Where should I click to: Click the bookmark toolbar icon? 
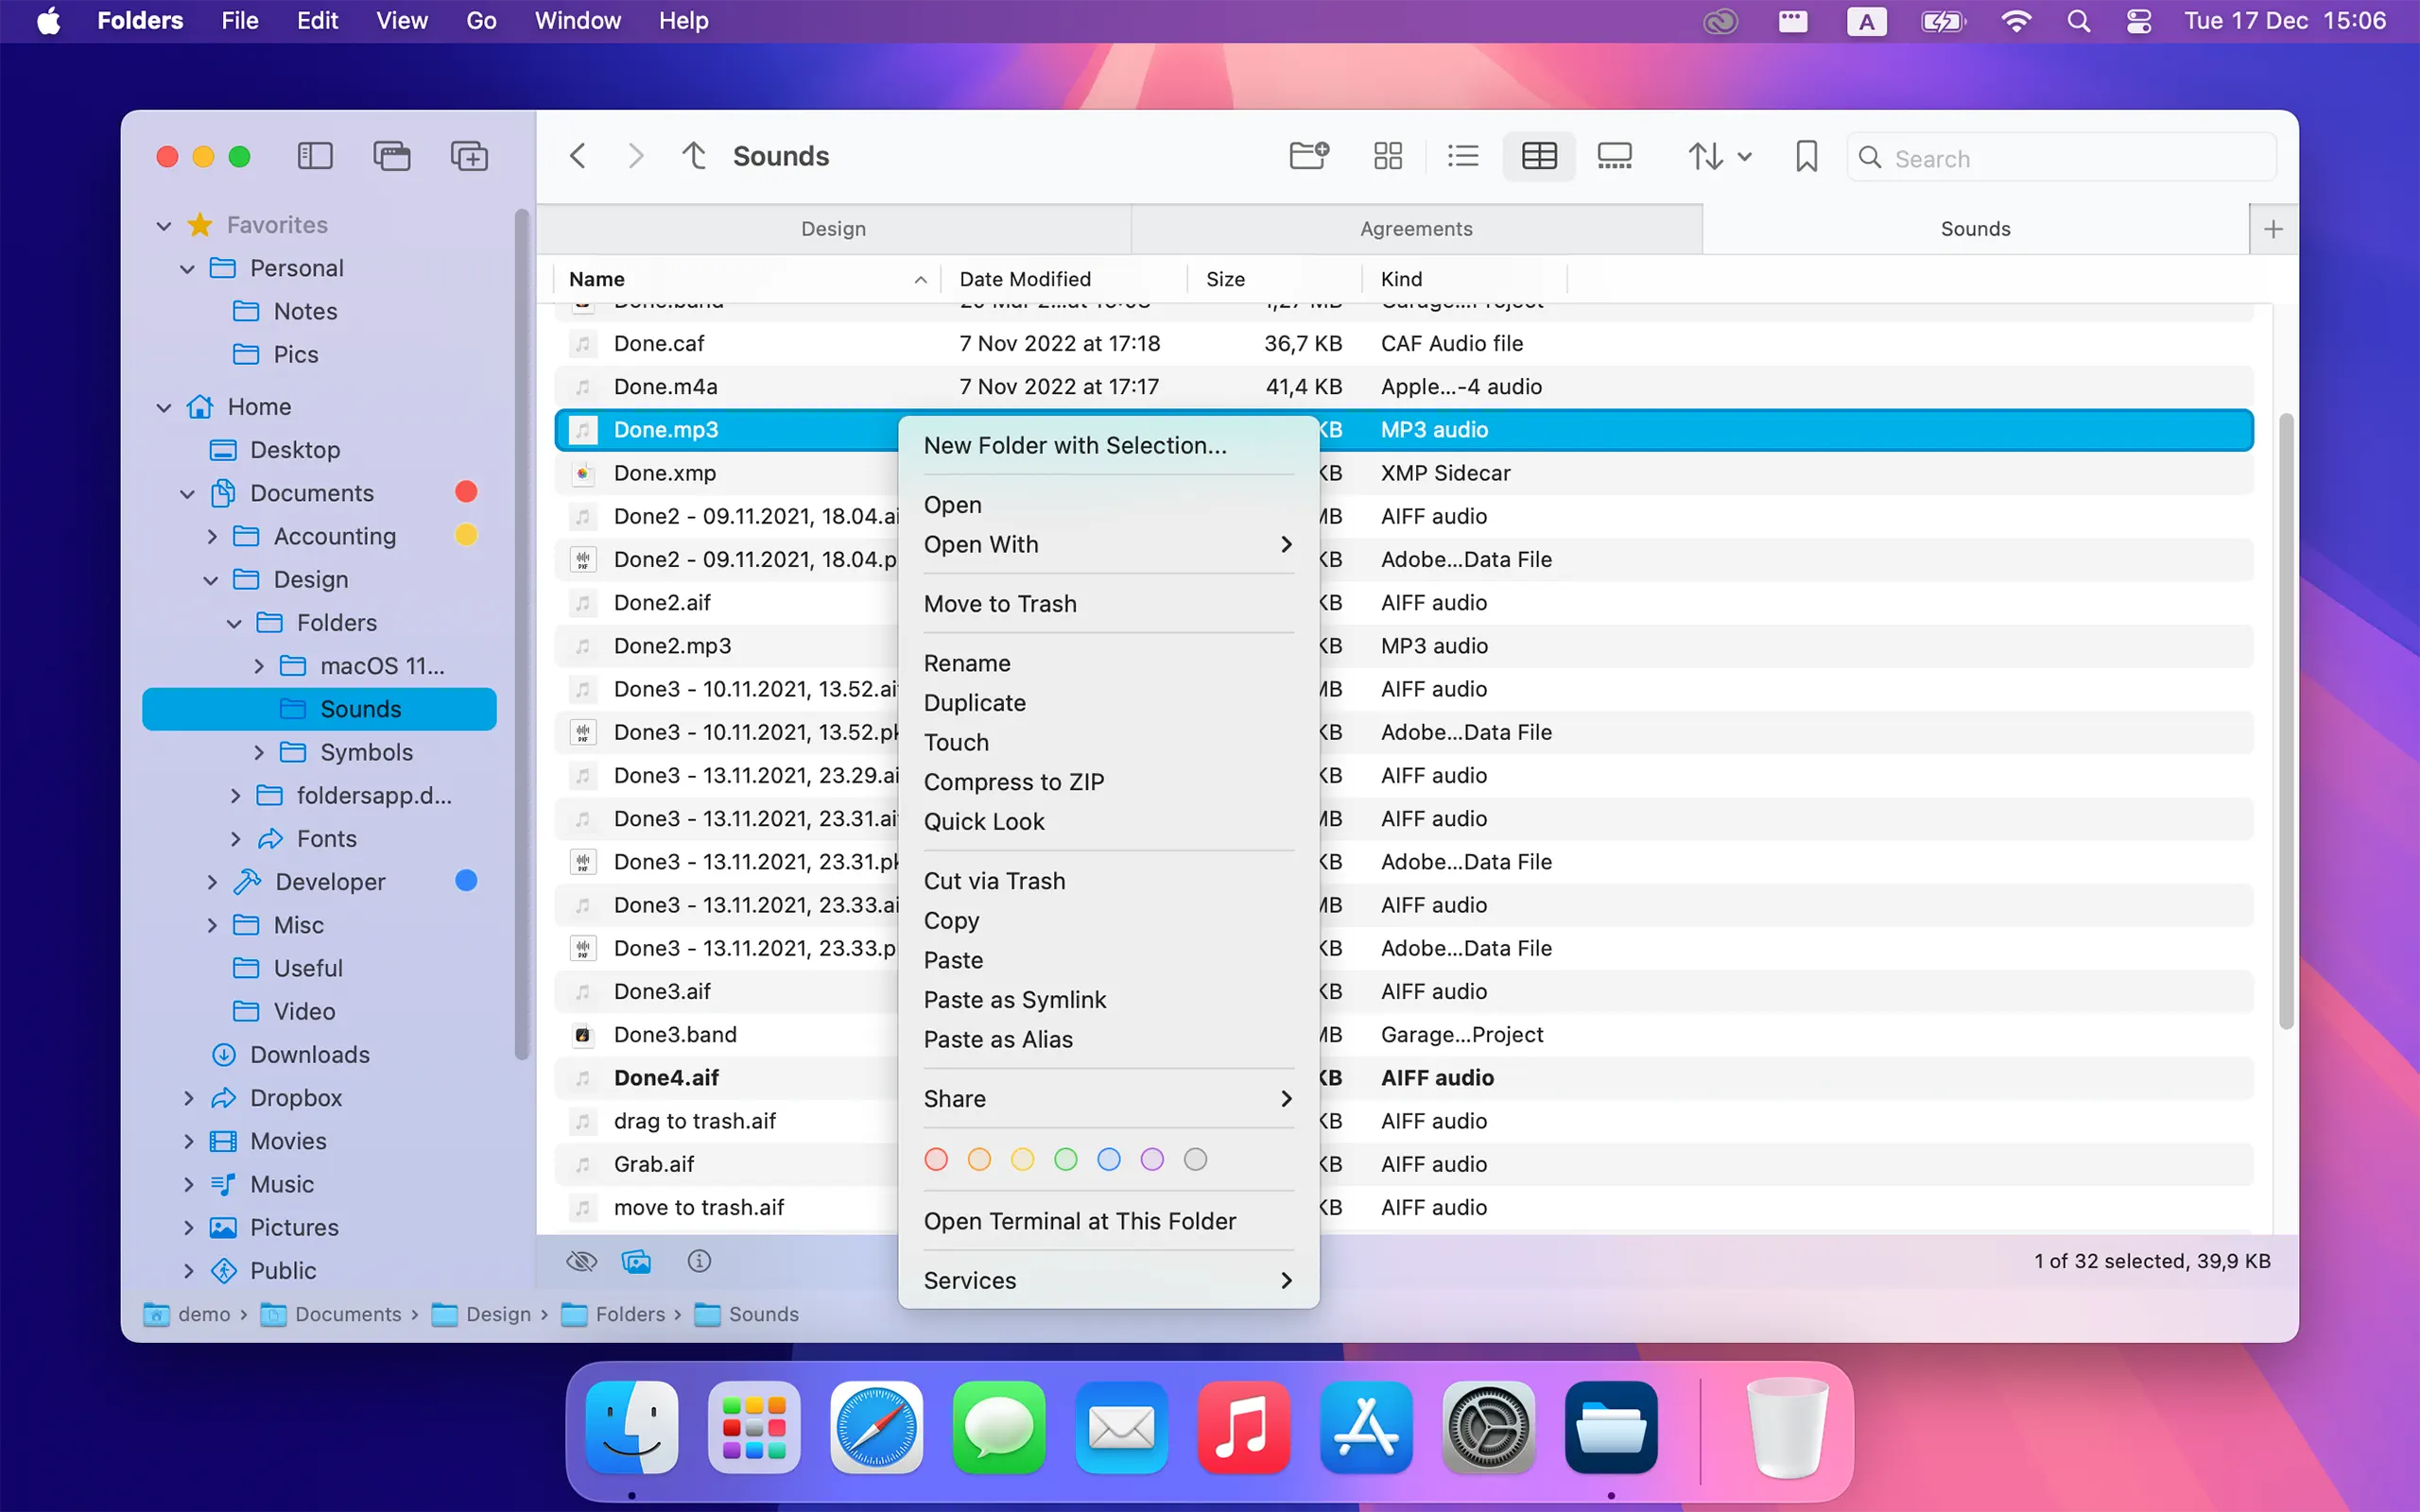pos(1806,156)
